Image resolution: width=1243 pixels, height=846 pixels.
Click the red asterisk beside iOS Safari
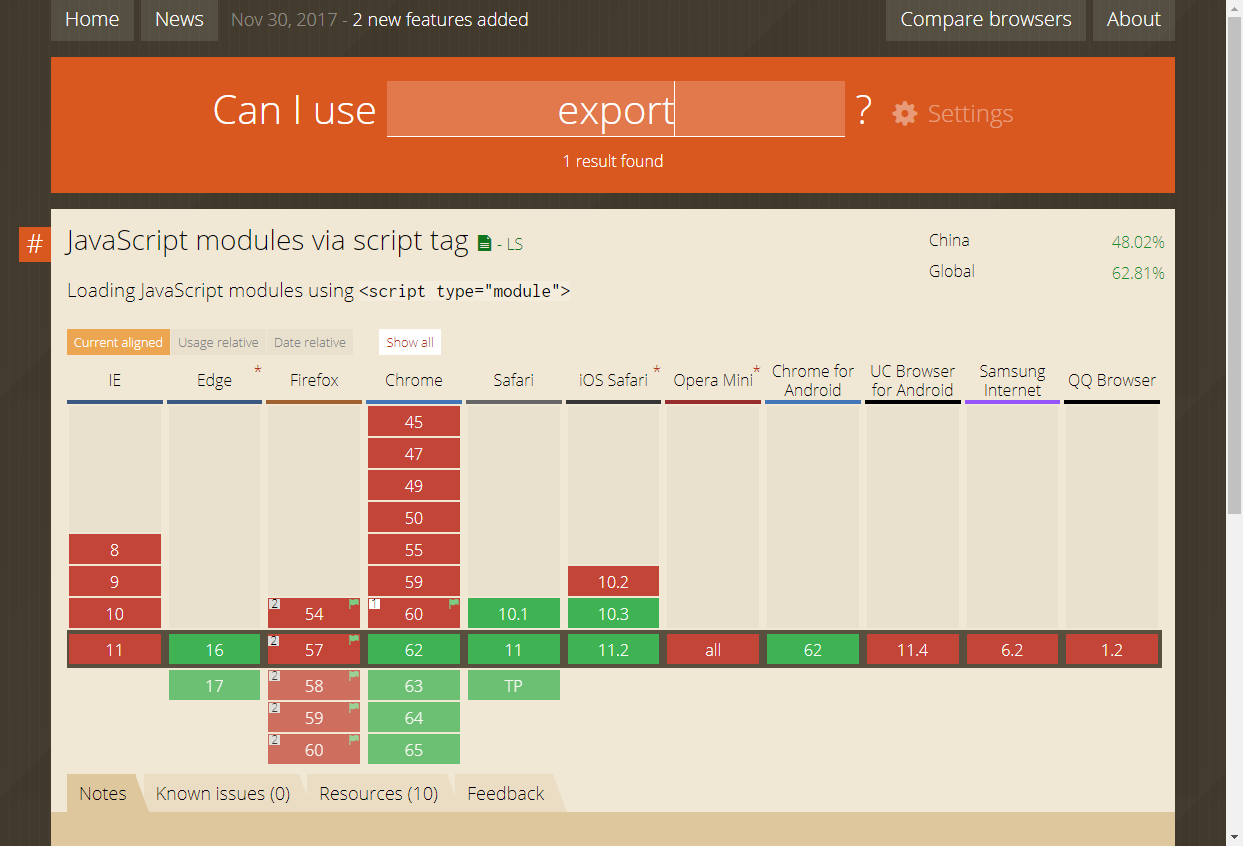(x=657, y=371)
